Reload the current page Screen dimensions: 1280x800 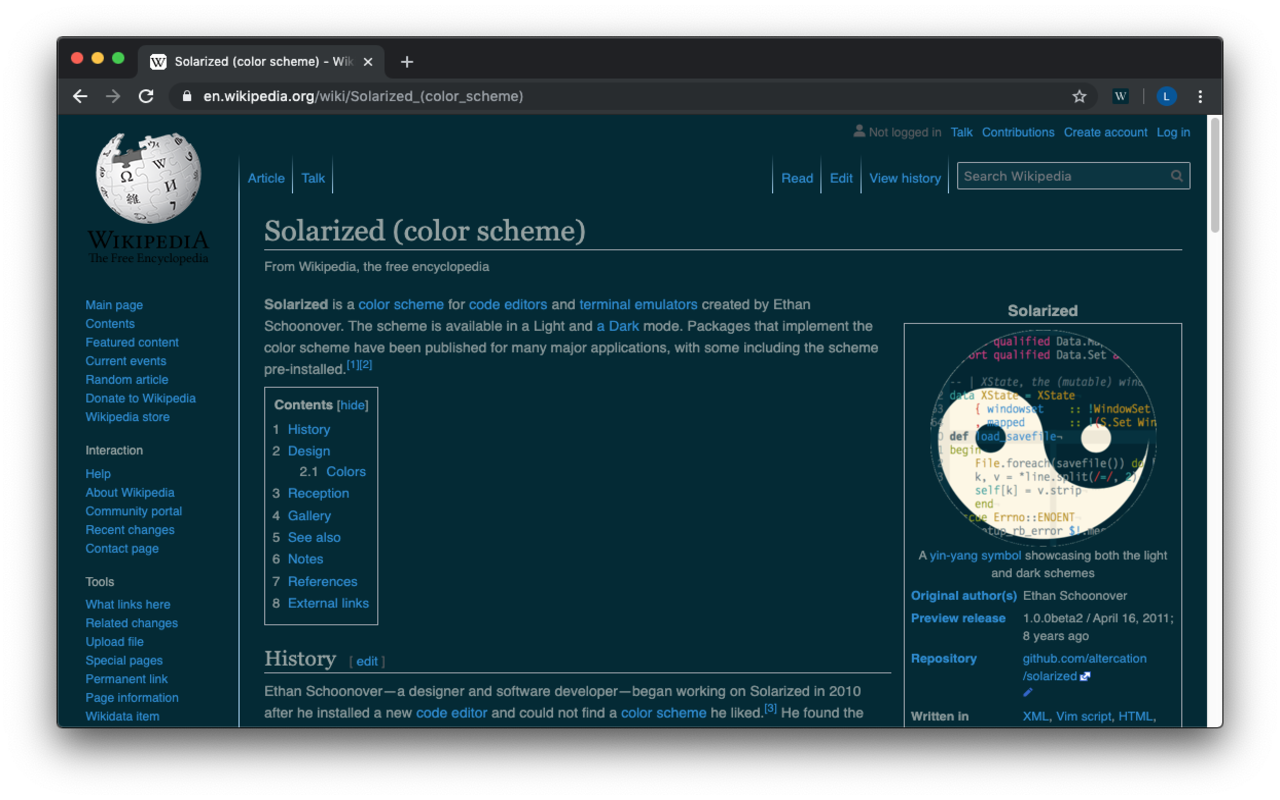(145, 96)
